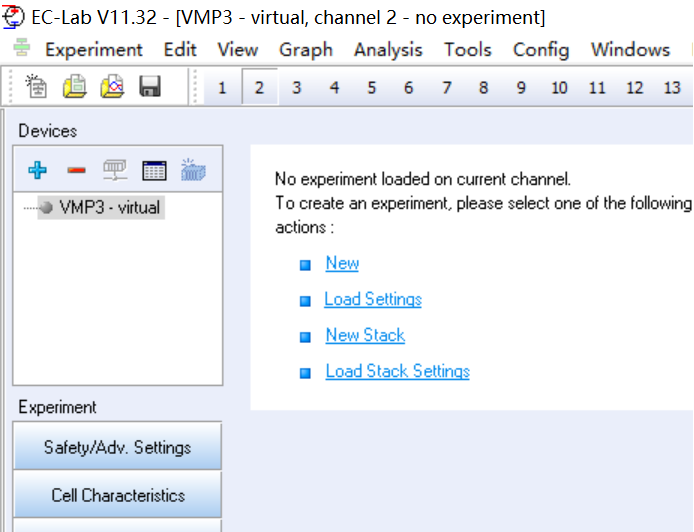Click the Load Stack Settings link
Viewport: 694px width, 532px height.
click(397, 372)
